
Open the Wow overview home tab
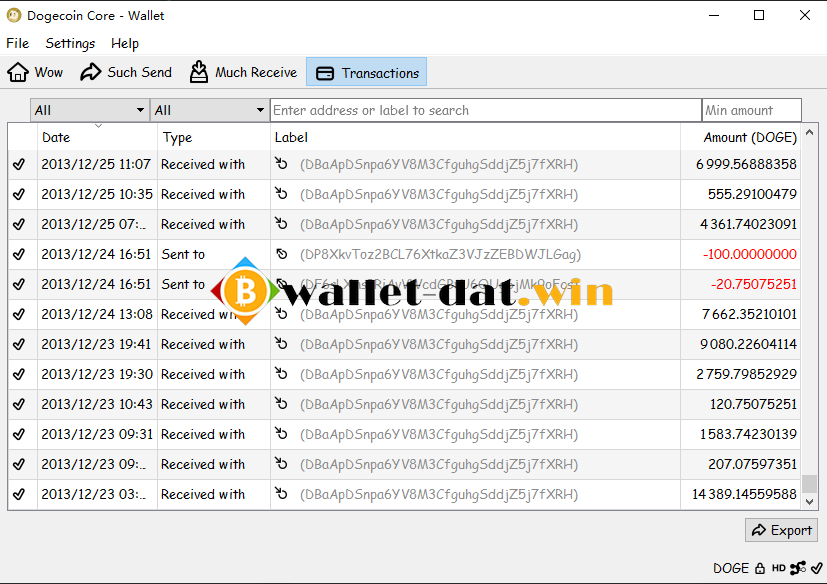[35, 72]
